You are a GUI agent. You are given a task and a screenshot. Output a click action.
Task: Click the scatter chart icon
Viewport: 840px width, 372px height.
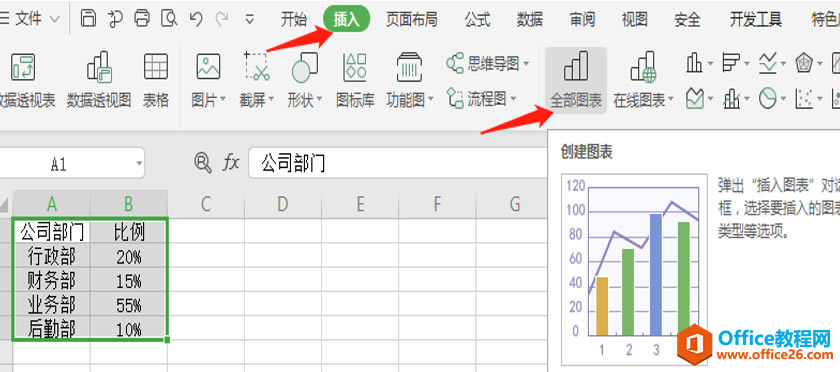tap(804, 99)
